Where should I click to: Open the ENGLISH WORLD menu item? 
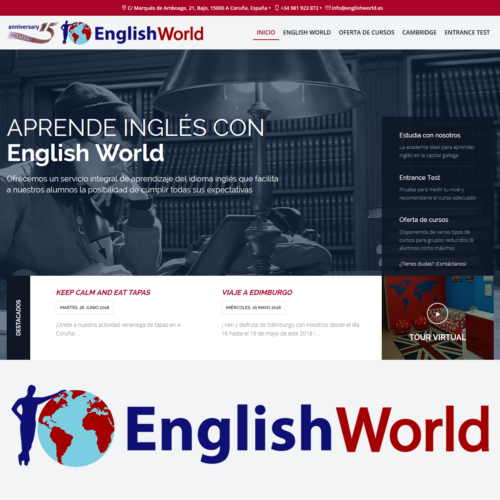point(307,33)
